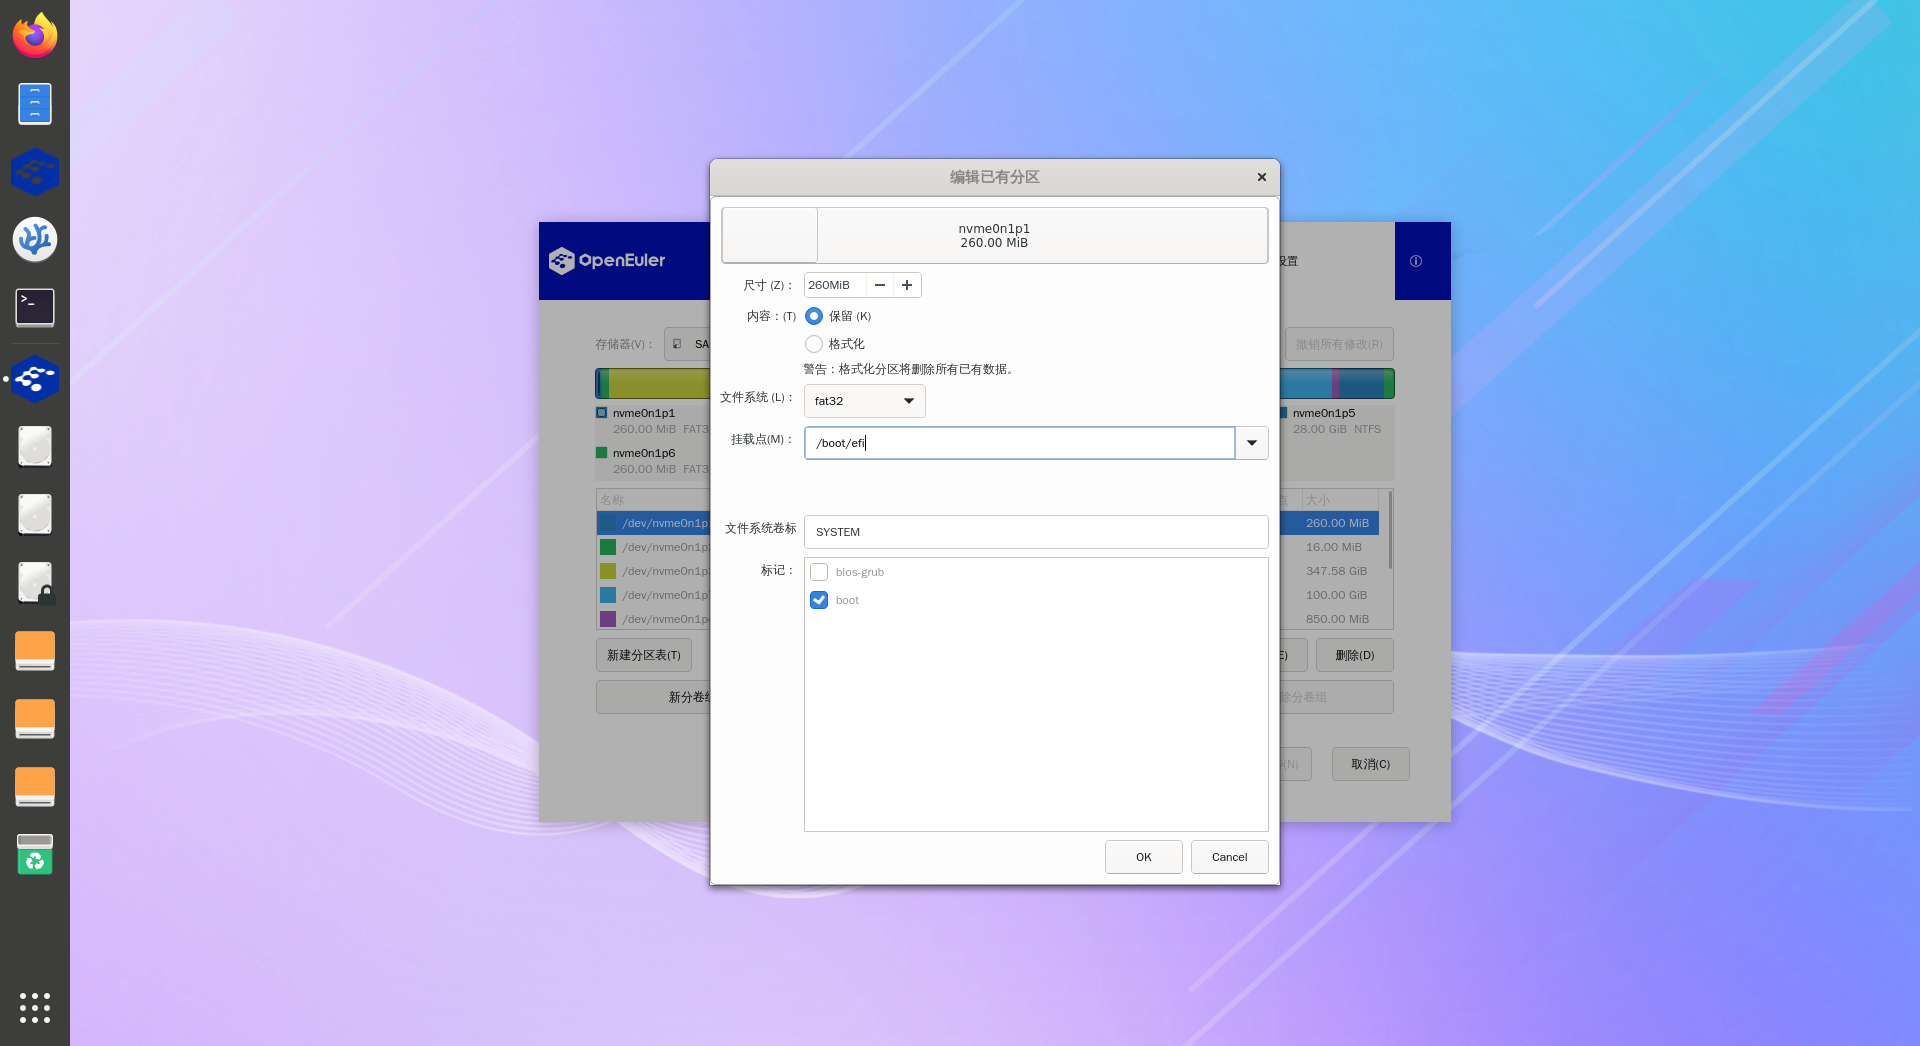Click the SYSTEM volume label field
The height and width of the screenshot is (1046, 1920).
coord(1035,532)
